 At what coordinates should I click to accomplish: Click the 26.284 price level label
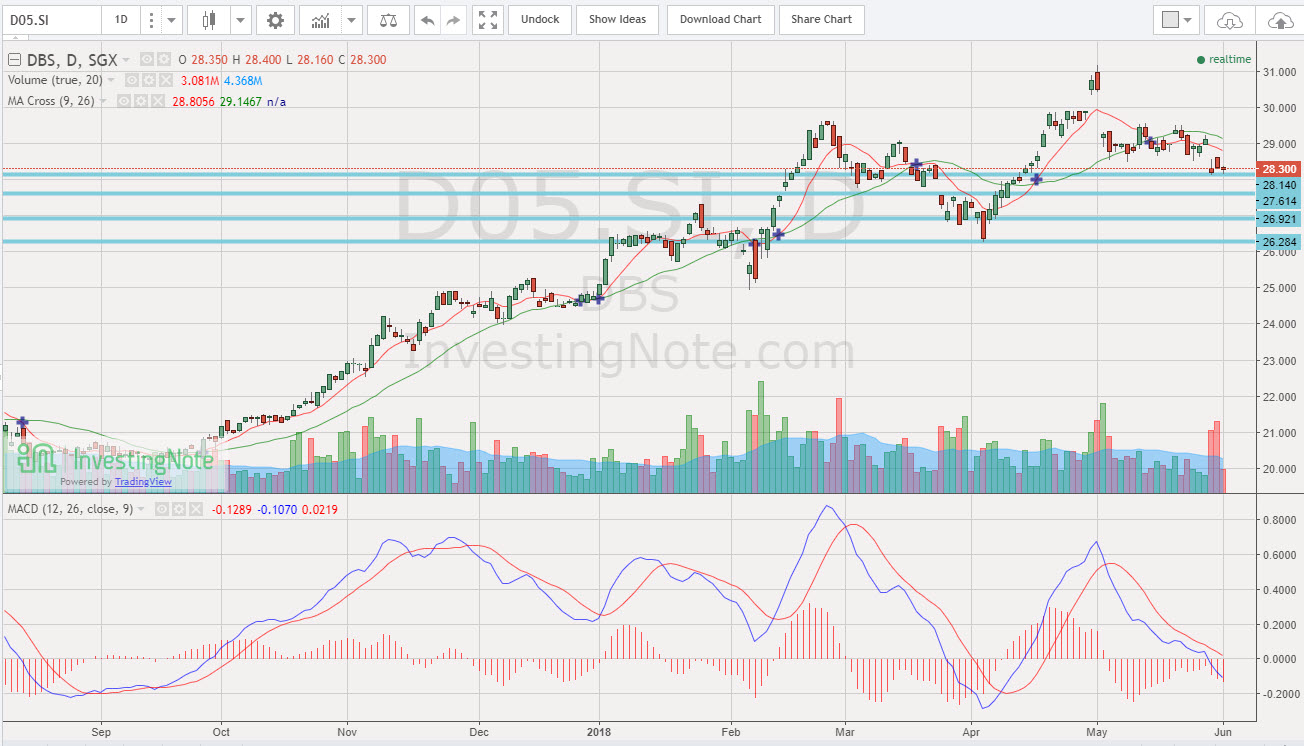click(1280, 242)
